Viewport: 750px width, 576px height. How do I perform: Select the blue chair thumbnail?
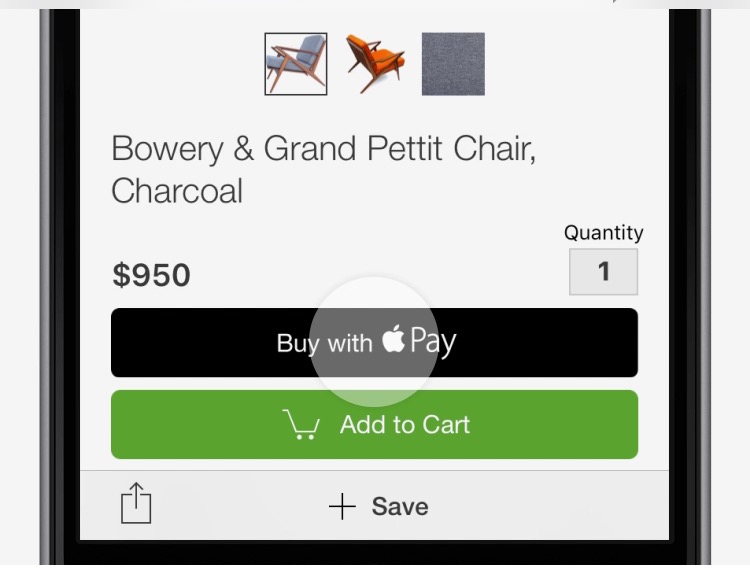[x=296, y=64]
